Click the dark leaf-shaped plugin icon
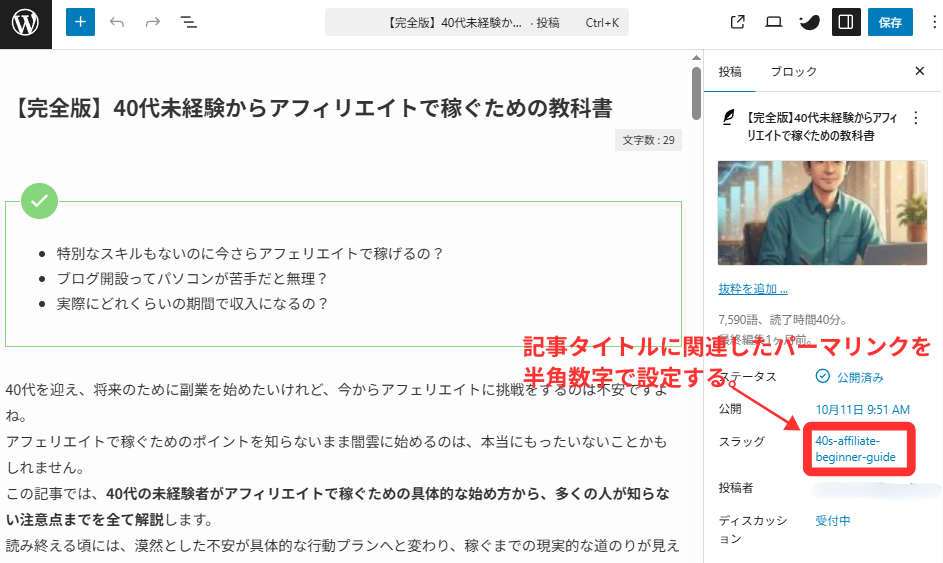This screenshot has height=563, width=943. coord(809,22)
